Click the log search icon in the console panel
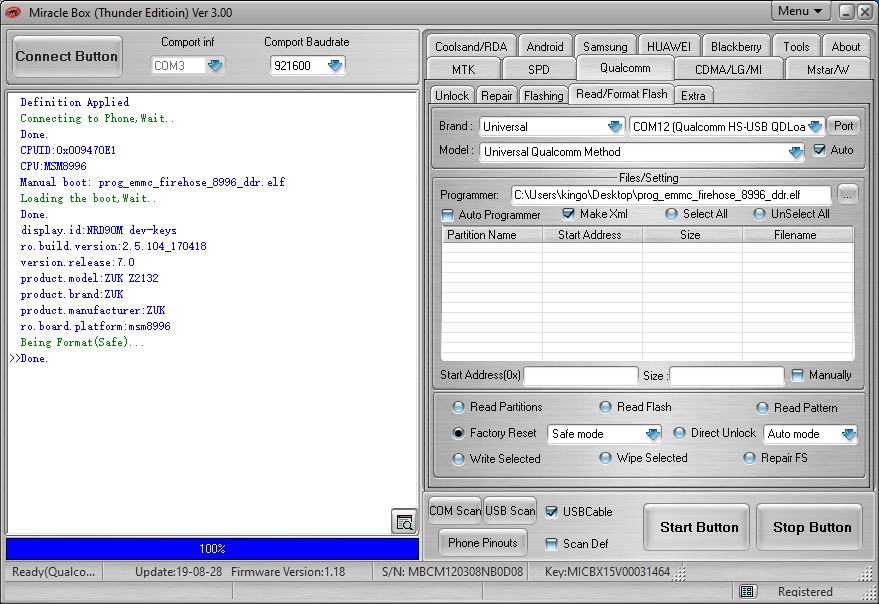Viewport: 879px width, 604px height. (x=404, y=522)
